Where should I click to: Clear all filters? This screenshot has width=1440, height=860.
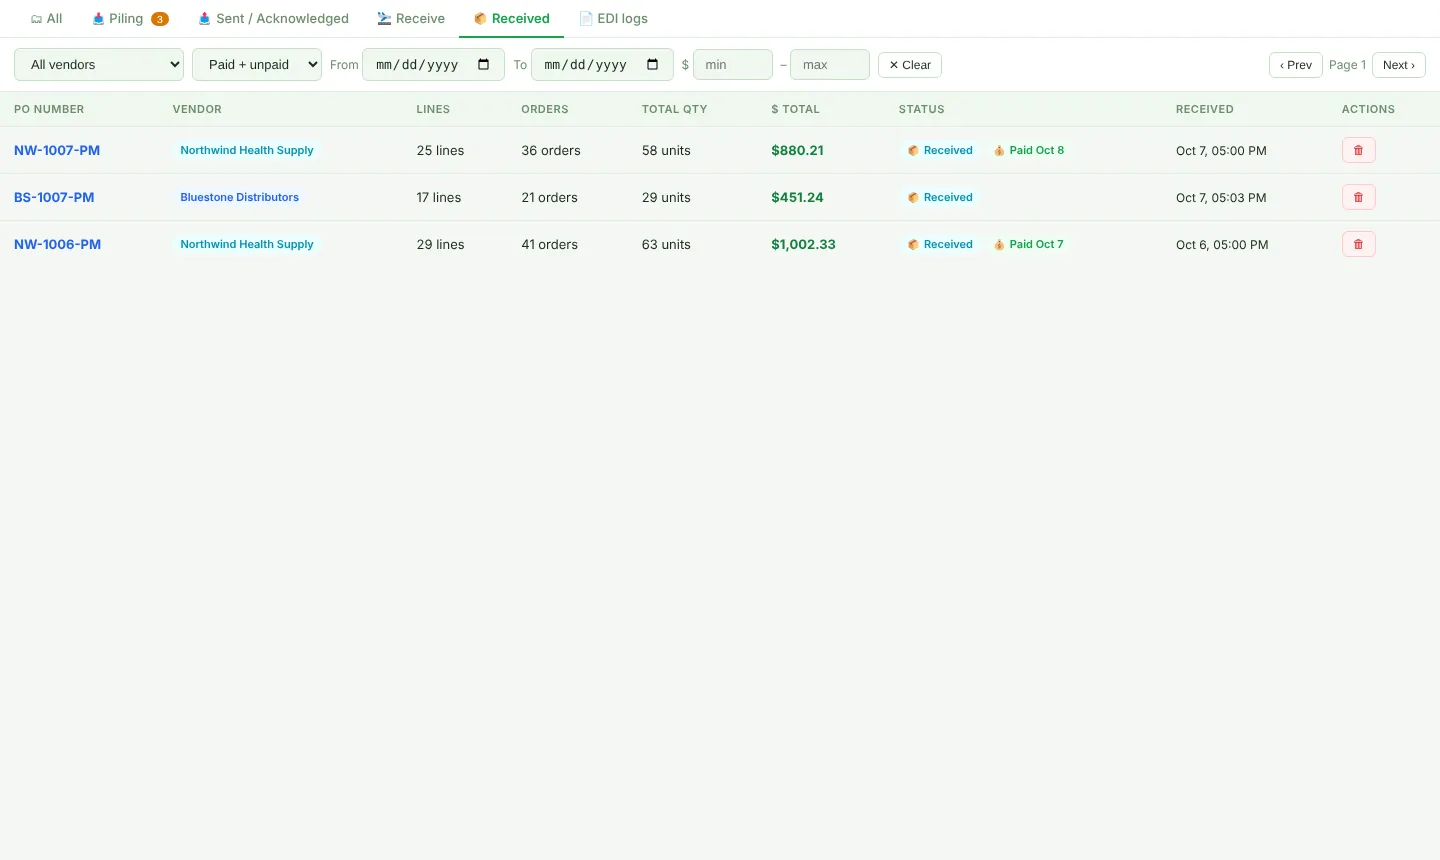pyautogui.click(x=910, y=65)
